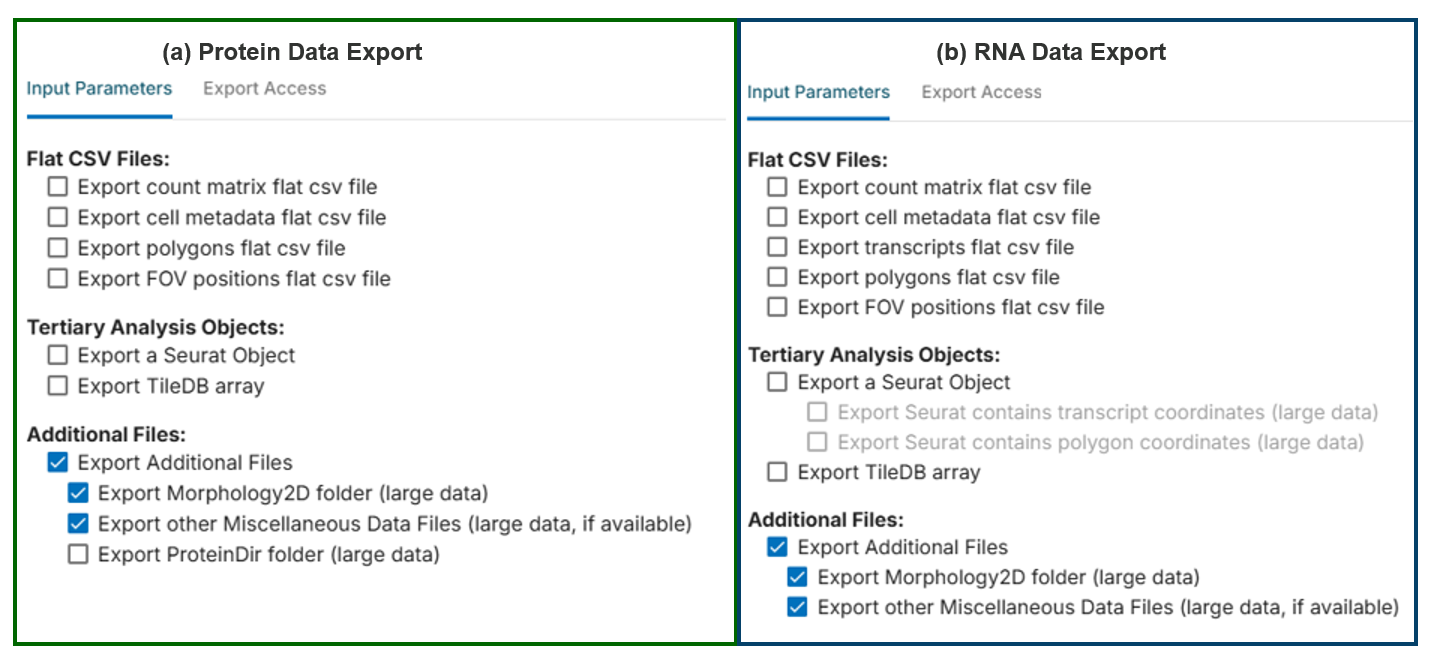Check Export a Seurat Object in Protein panel
This screenshot has width=1444, height=658.
tap(58, 355)
